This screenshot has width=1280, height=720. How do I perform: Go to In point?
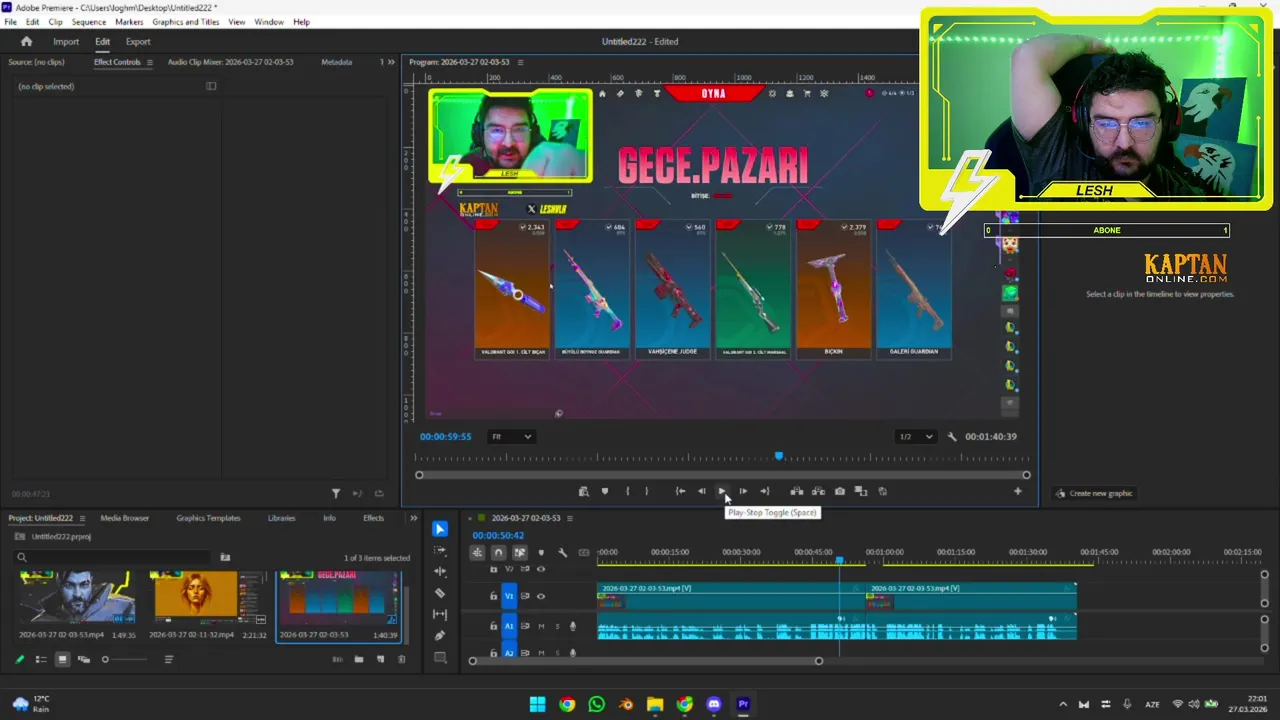point(680,491)
